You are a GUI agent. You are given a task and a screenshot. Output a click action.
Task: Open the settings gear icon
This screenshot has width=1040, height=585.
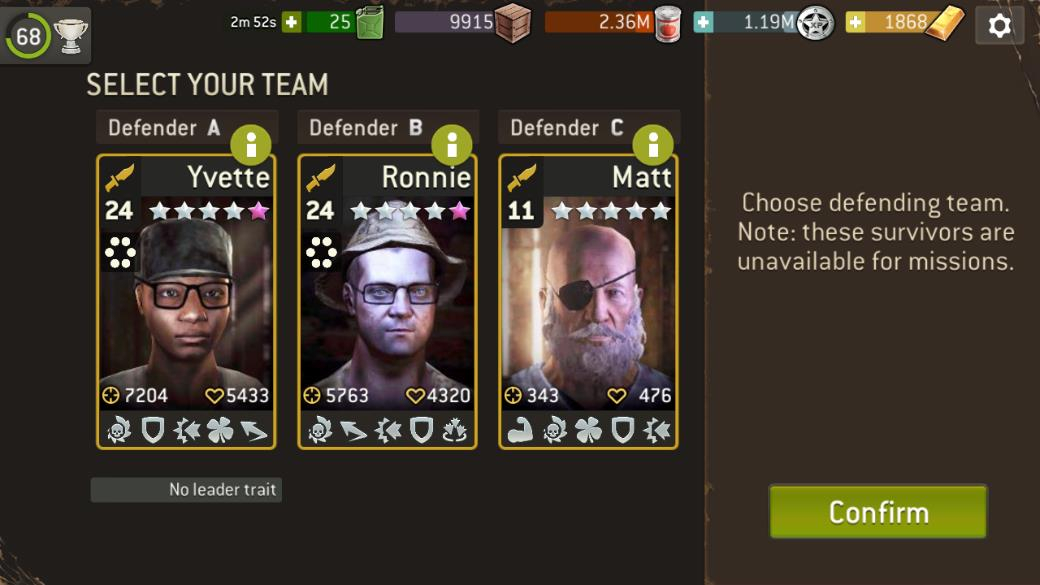point(999,26)
